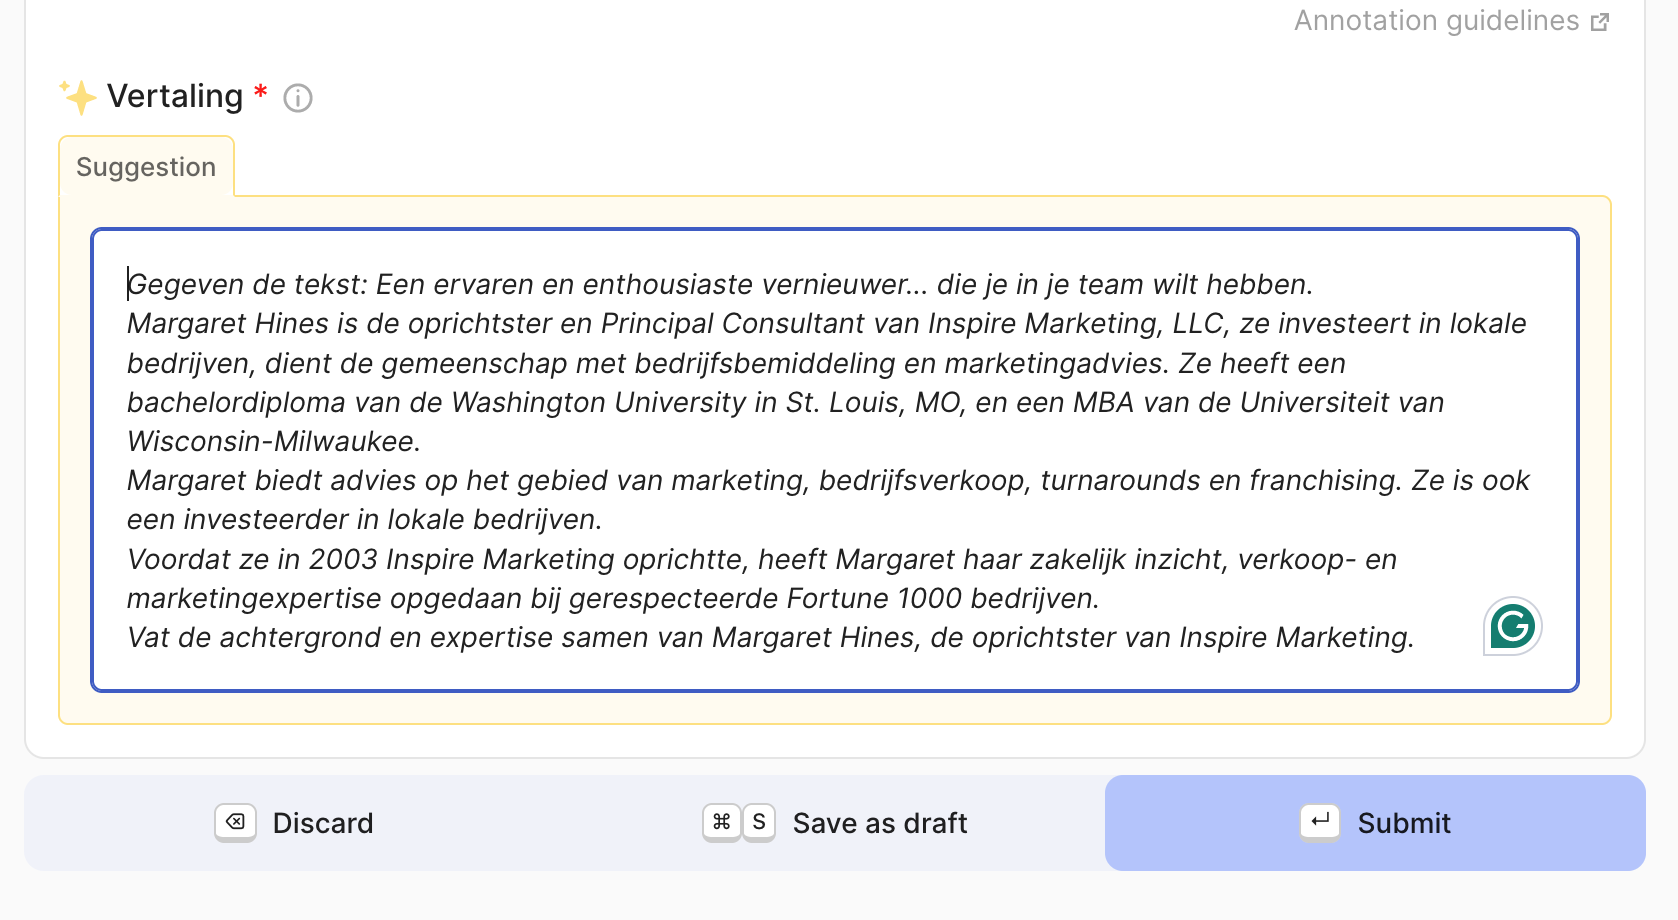Click the sparkle icon beside Vertaling
Viewport: 1678px width, 920px height.
[77, 97]
